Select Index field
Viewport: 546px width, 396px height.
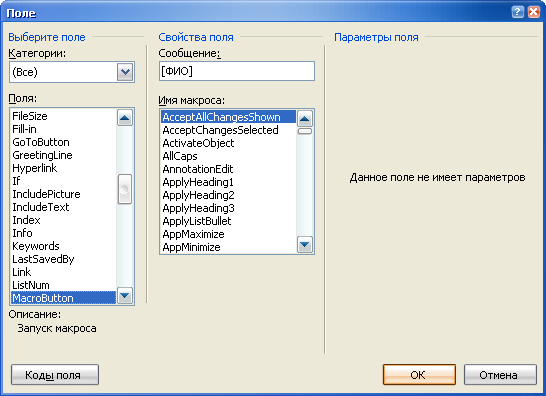64,220
